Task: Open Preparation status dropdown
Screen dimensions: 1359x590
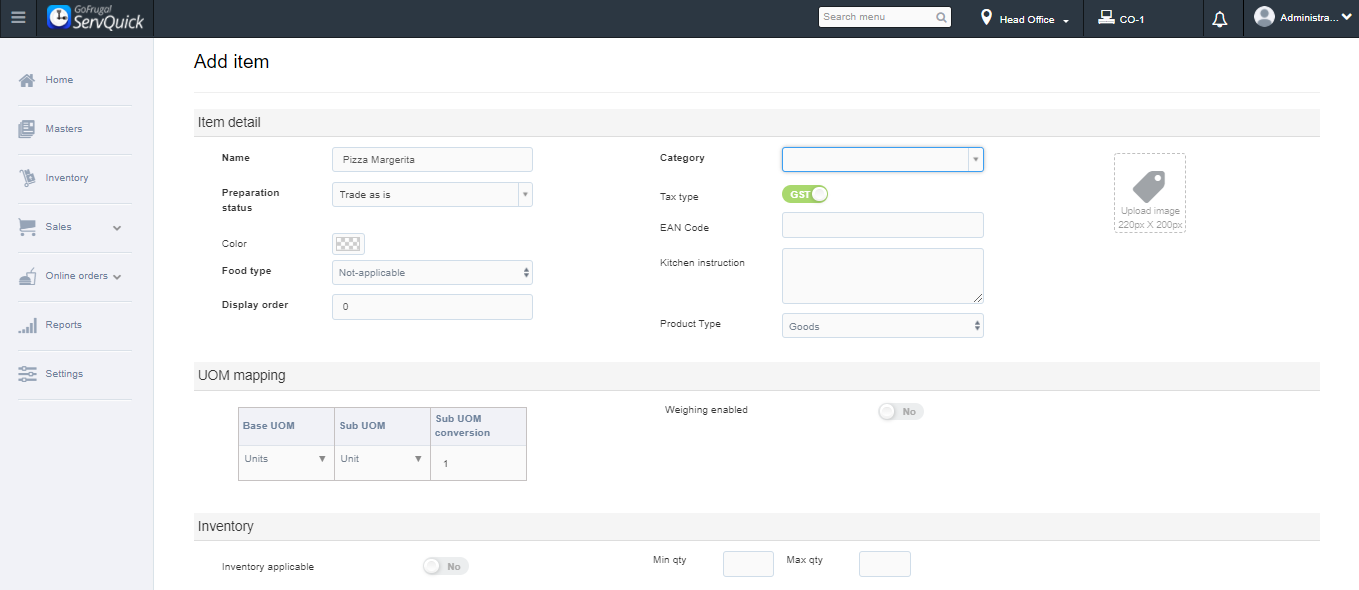Action: (432, 194)
